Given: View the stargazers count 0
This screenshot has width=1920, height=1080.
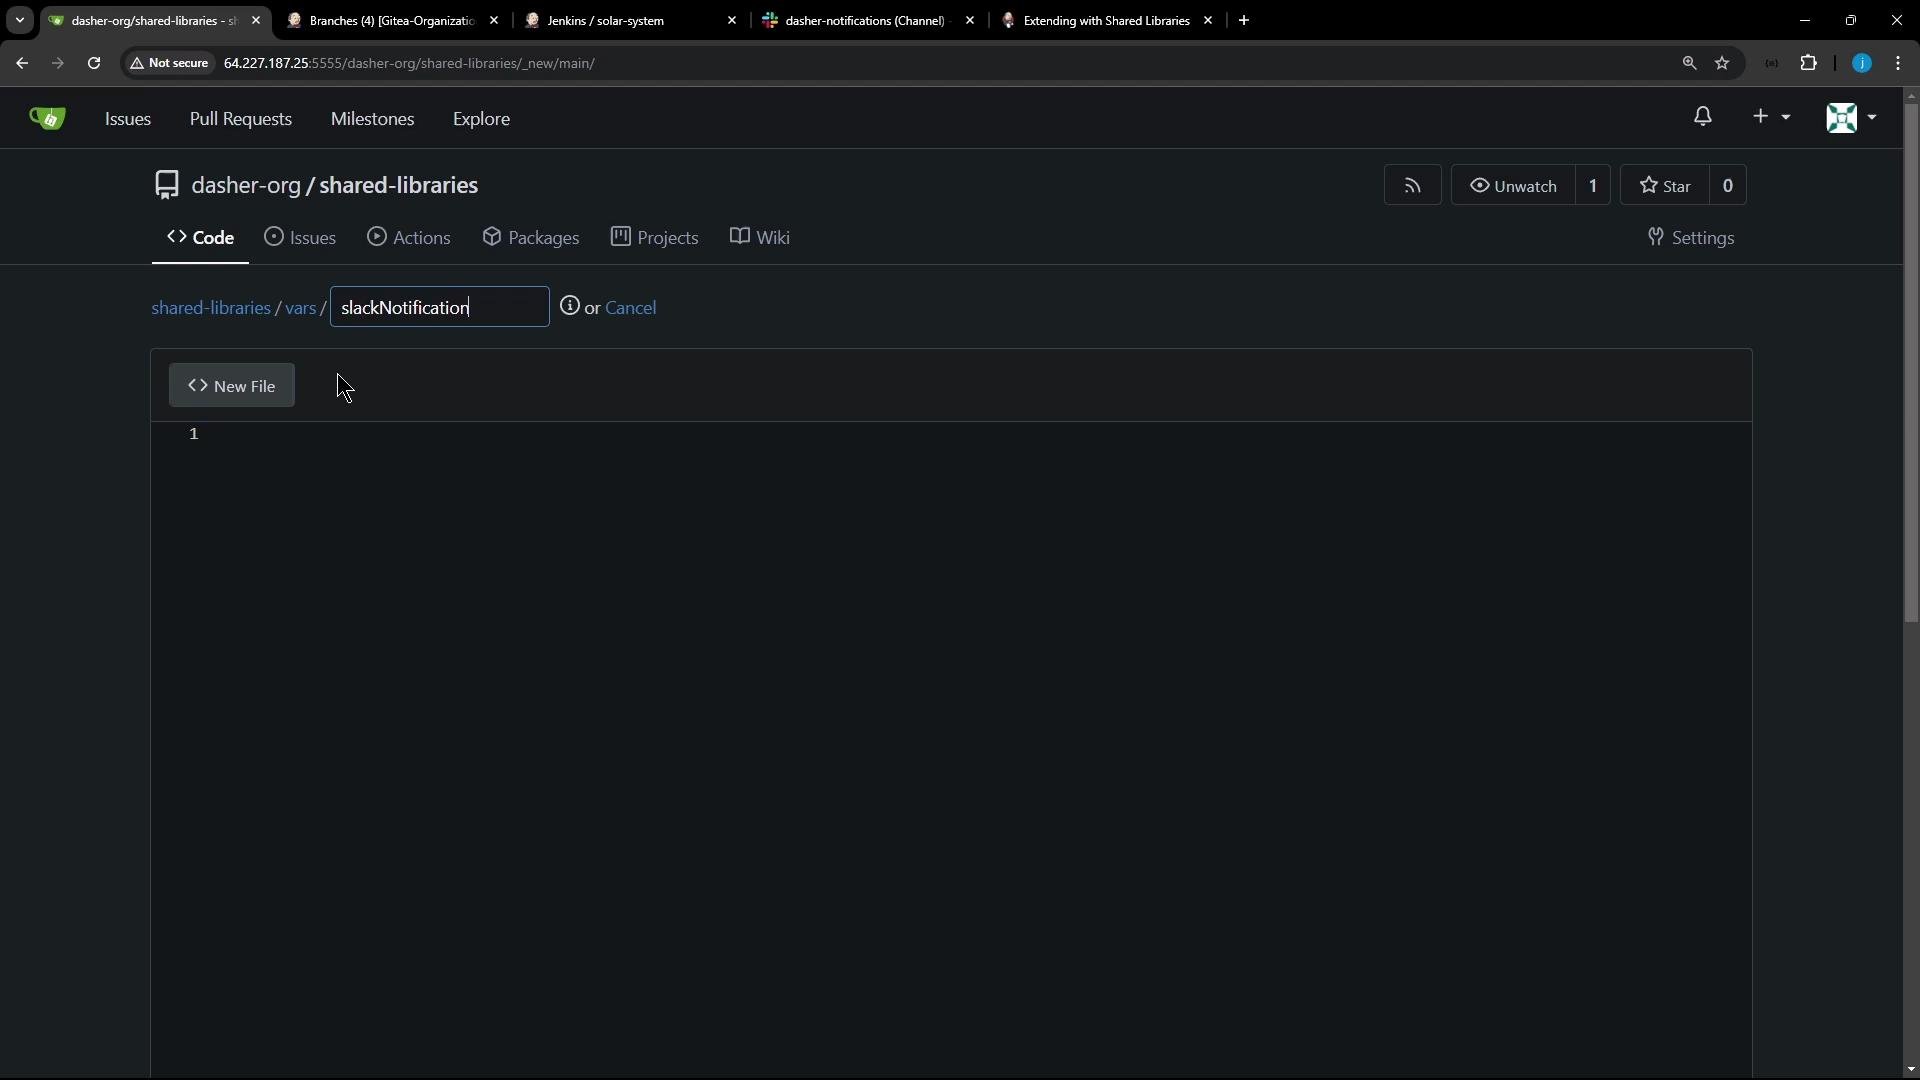Looking at the screenshot, I should coord(1728,185).
